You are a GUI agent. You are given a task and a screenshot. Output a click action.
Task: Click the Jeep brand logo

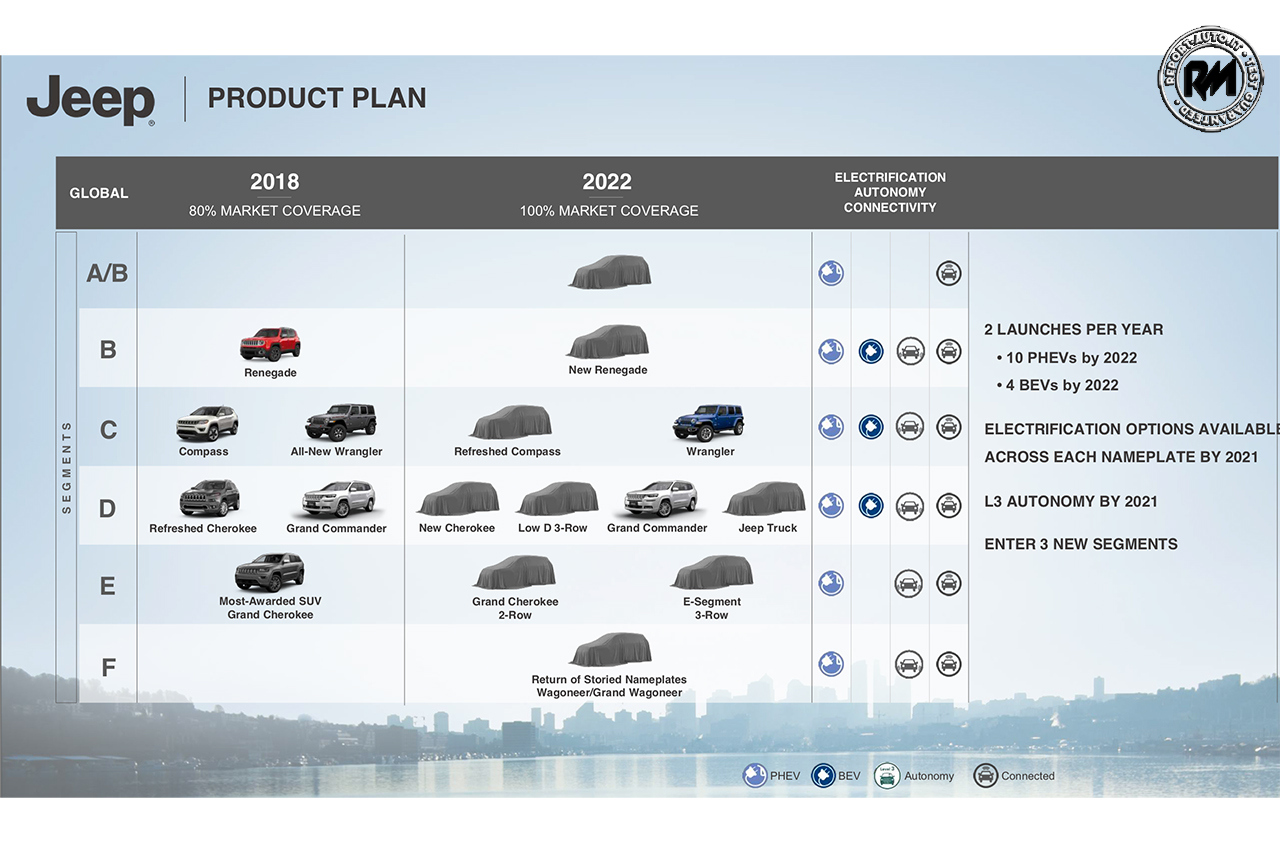pos(91,100)
